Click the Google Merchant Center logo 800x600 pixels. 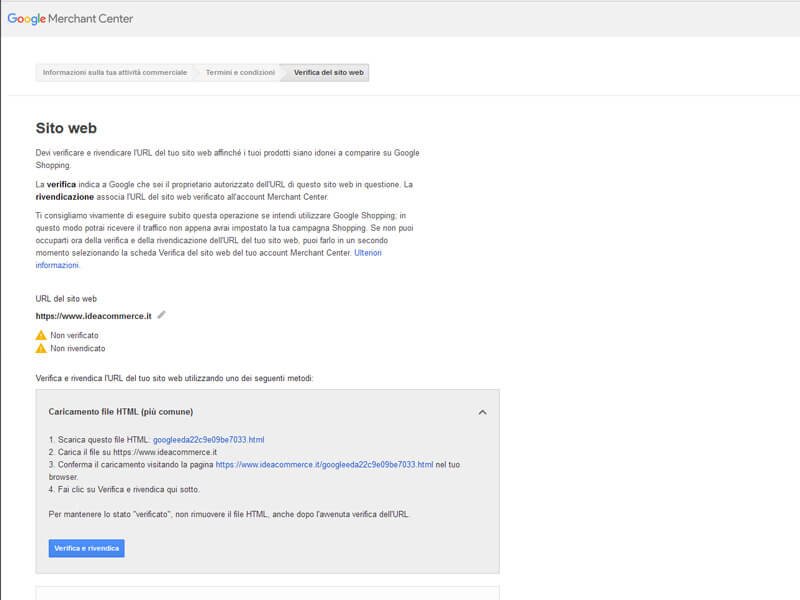click(x=70, y=19)
